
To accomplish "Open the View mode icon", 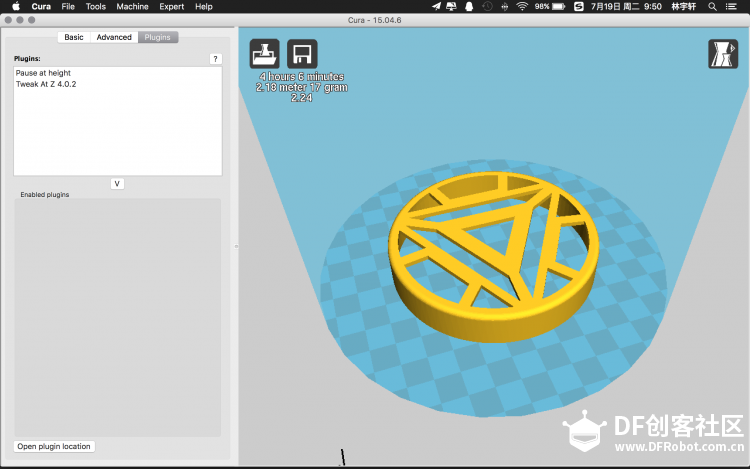I will [x=723, y=54].
